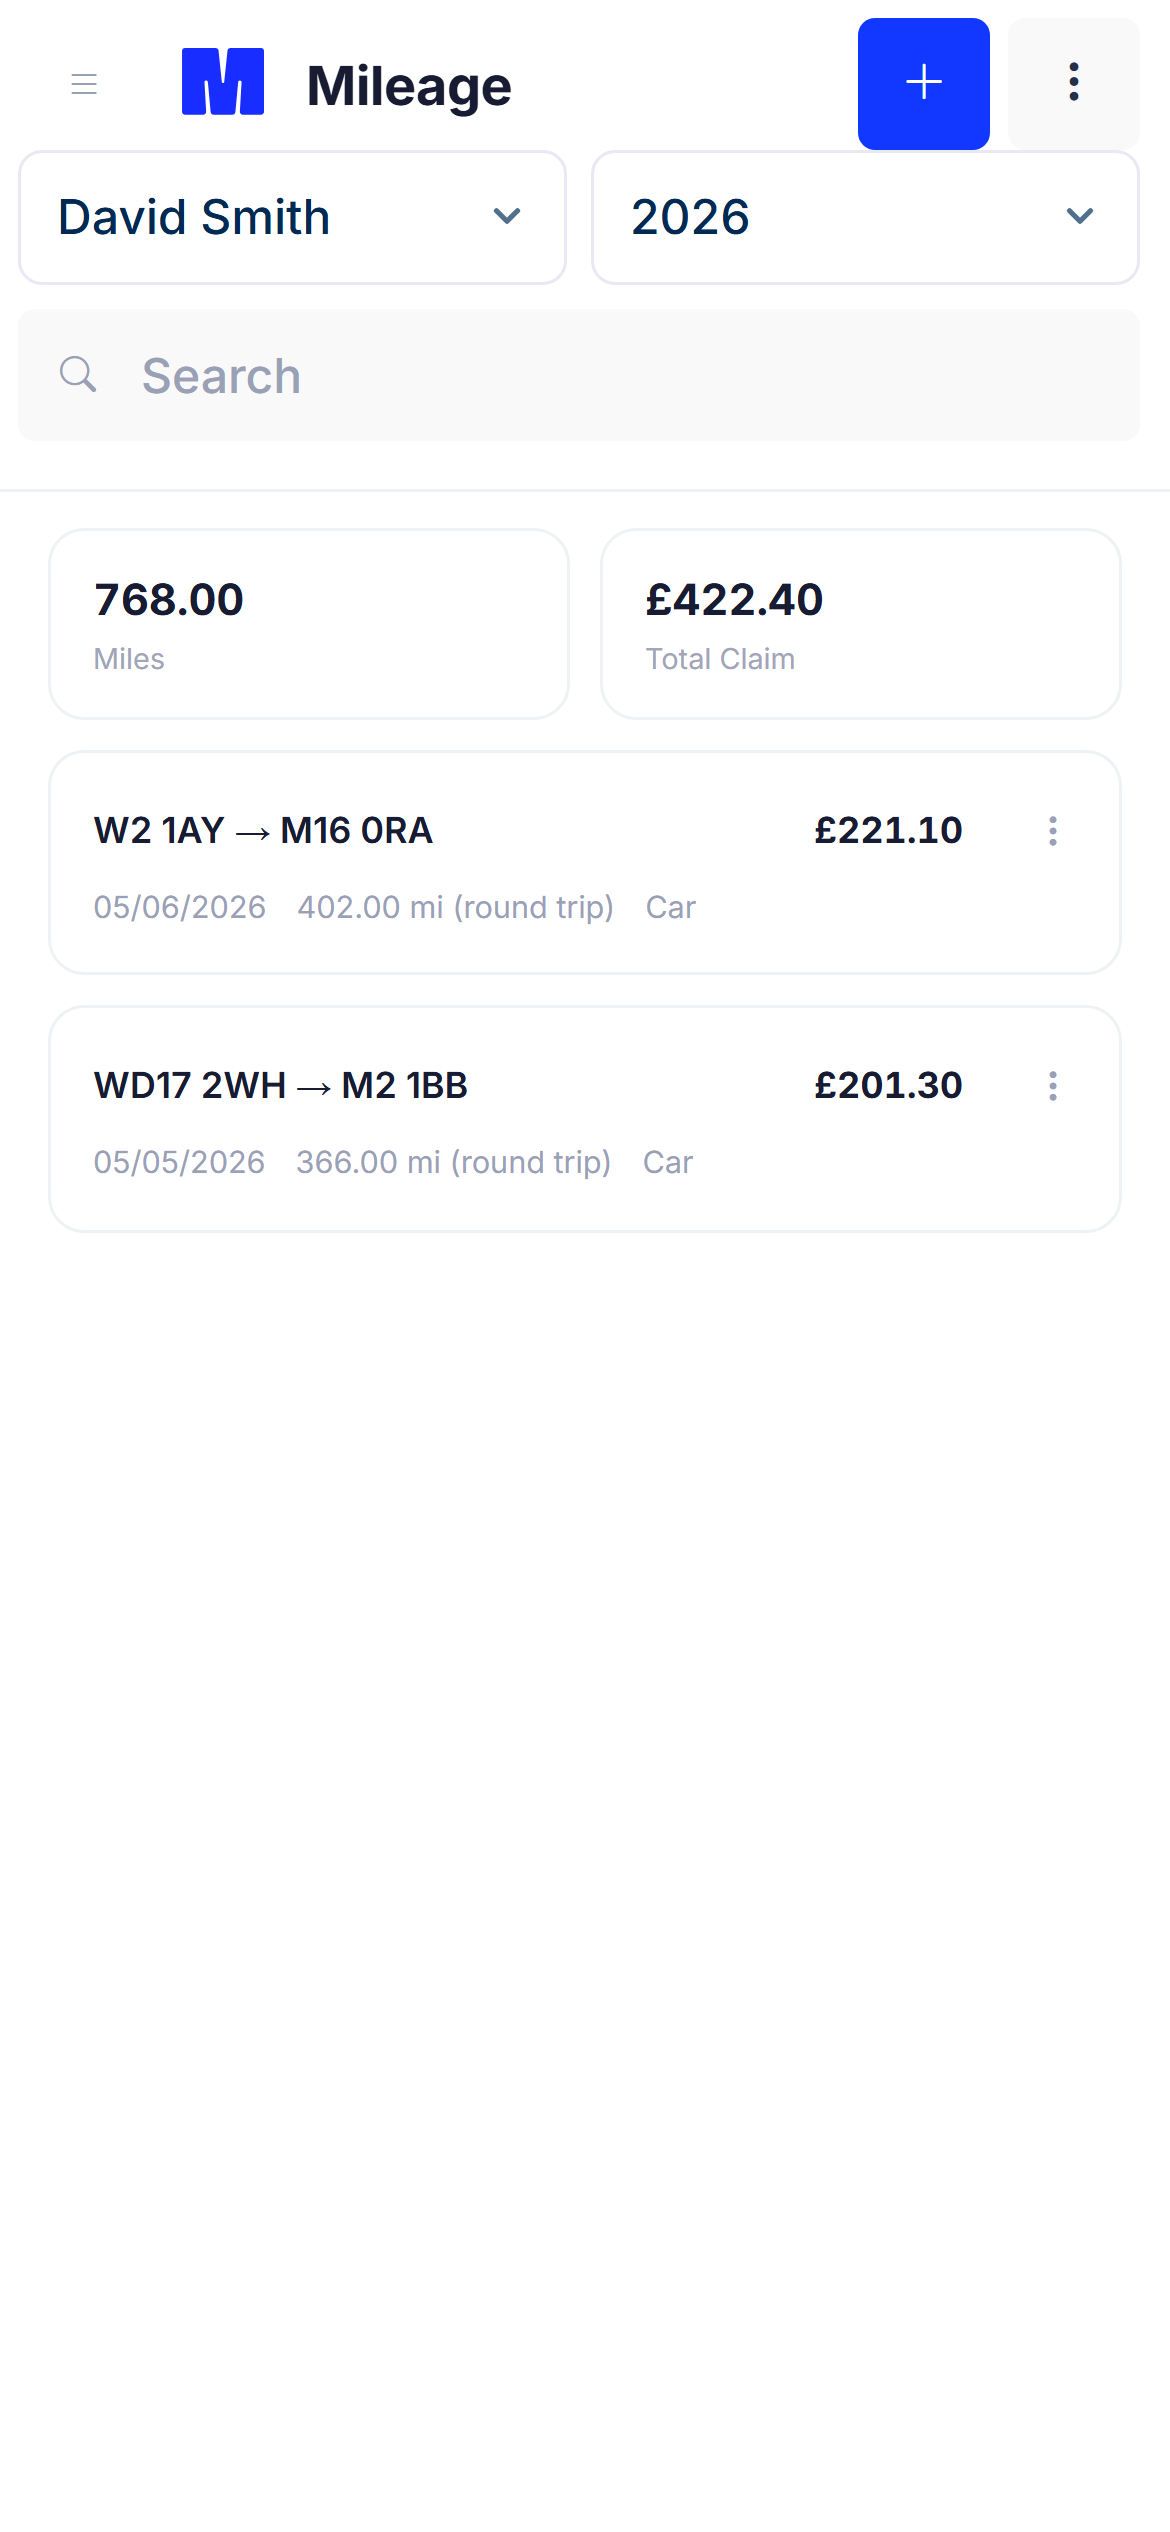The width and height of the screenshot is (1170, 2532).
Task: Open the W2 1AY to M16 0RA trip
Action: 585,862
